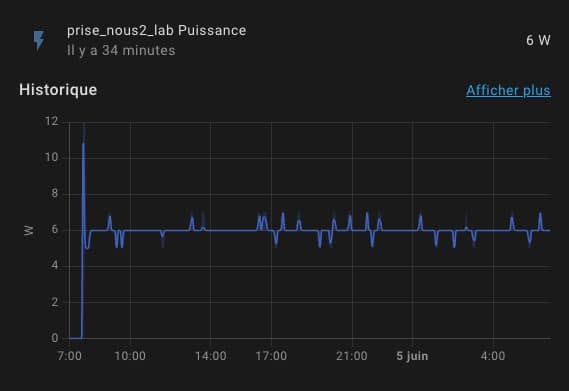Click the '6 W' current power value
This screenshot has width=569, height=391.
tap(538, 40)
